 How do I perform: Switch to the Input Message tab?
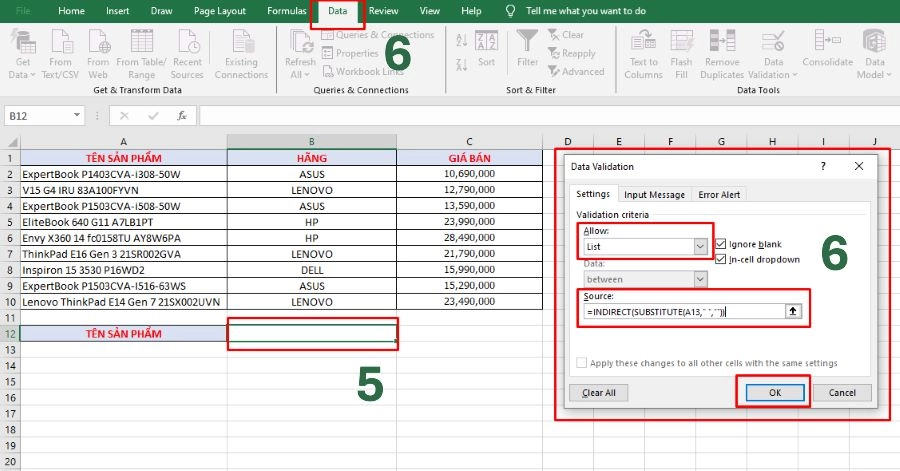tap(654, 194)
